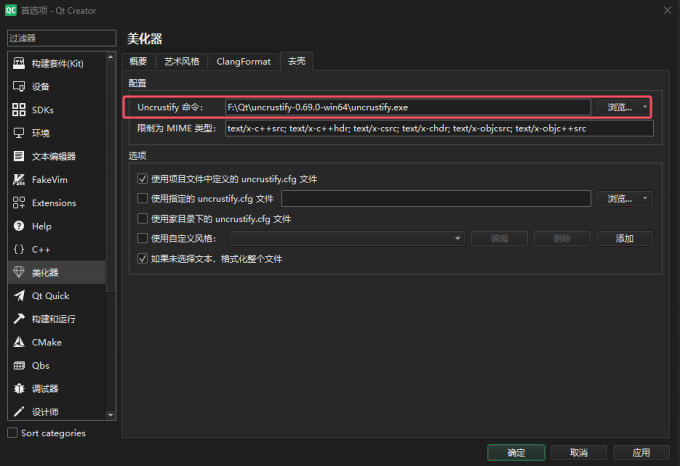This screenshot has width=680, height=466.
Task: Toggle 使用项目文件中定义的 uncrustify.cfg checkbox
Action: pyautogui.click(x=142, y=179)
